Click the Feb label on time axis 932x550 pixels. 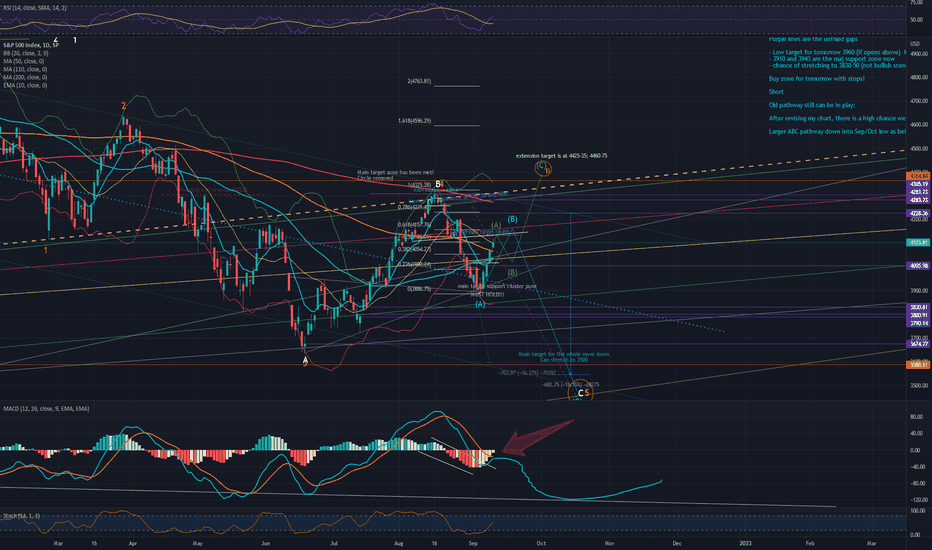(810, 543)
